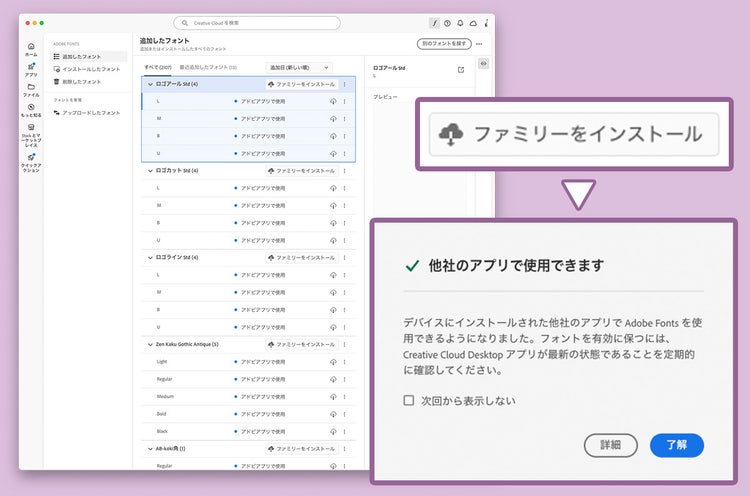The height and width of the screenshot is (496, 750).
Task: Click cloud install icon for ロゴカット Std B
Action: pos(333,223)
